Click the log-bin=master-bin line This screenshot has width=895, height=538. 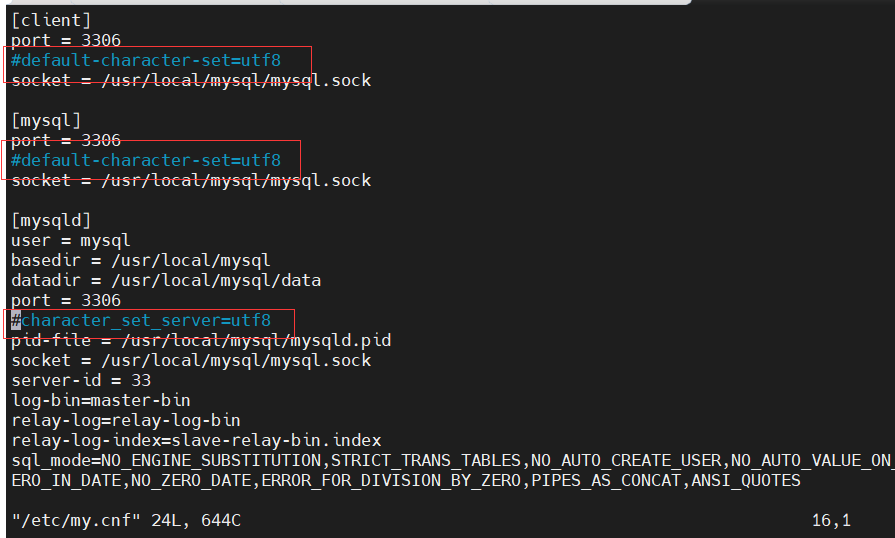[x=101, y=401]
